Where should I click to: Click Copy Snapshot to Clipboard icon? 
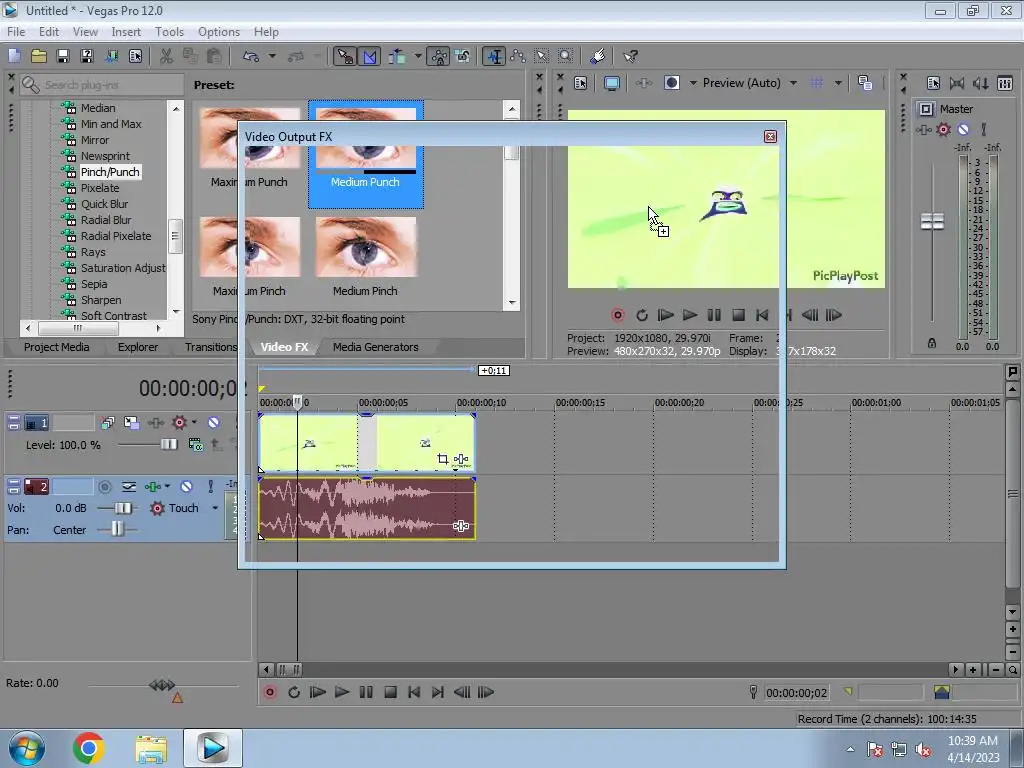tap(865, 83)
